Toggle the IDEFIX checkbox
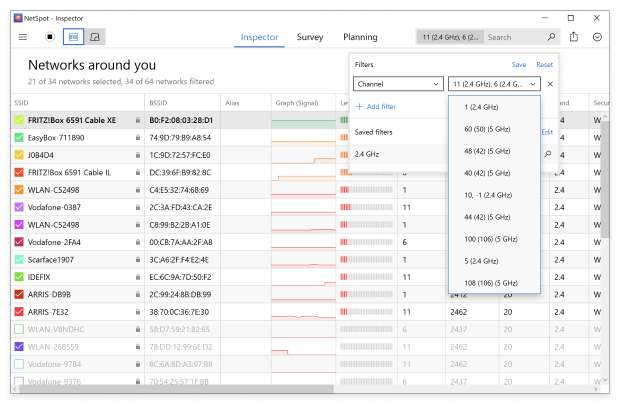This screenshot has width=620, height=404. coord(19,277)
